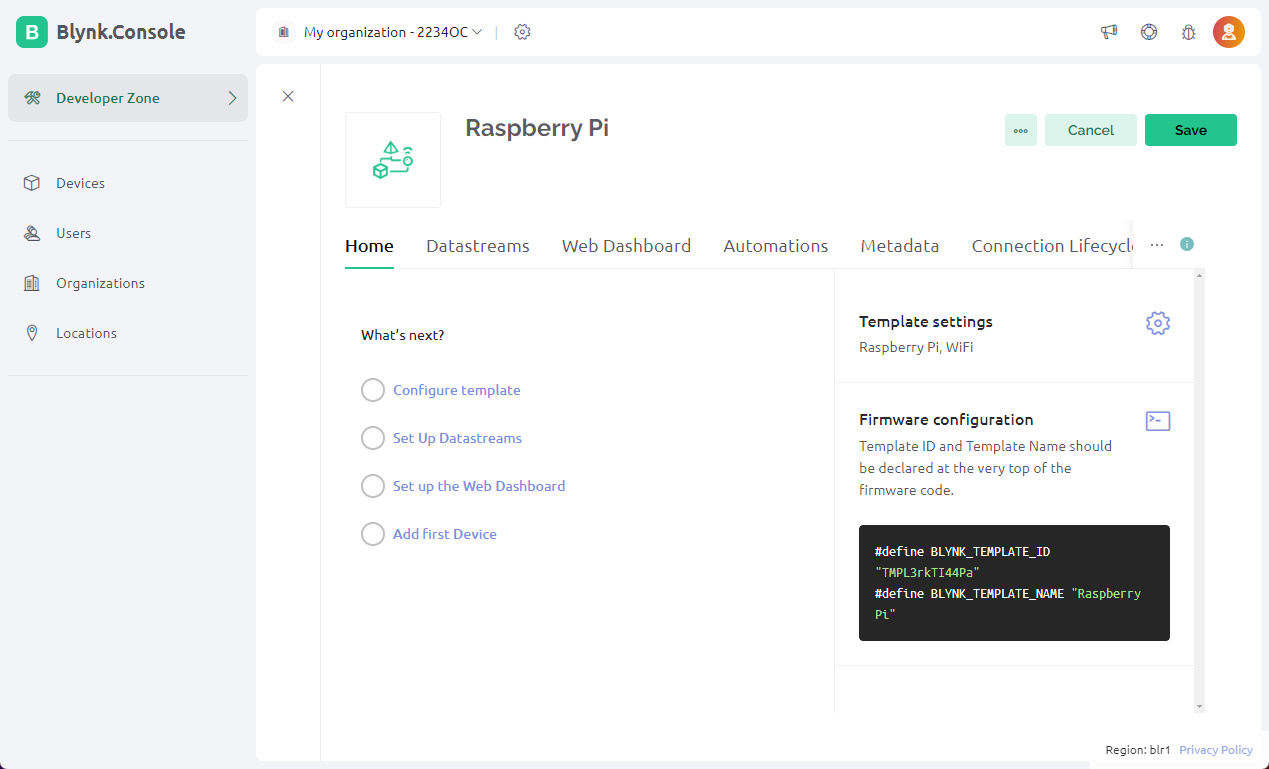Go to Users in sidebar
The width and height of the screenshot is (1269, 769).
click(73, 233)
